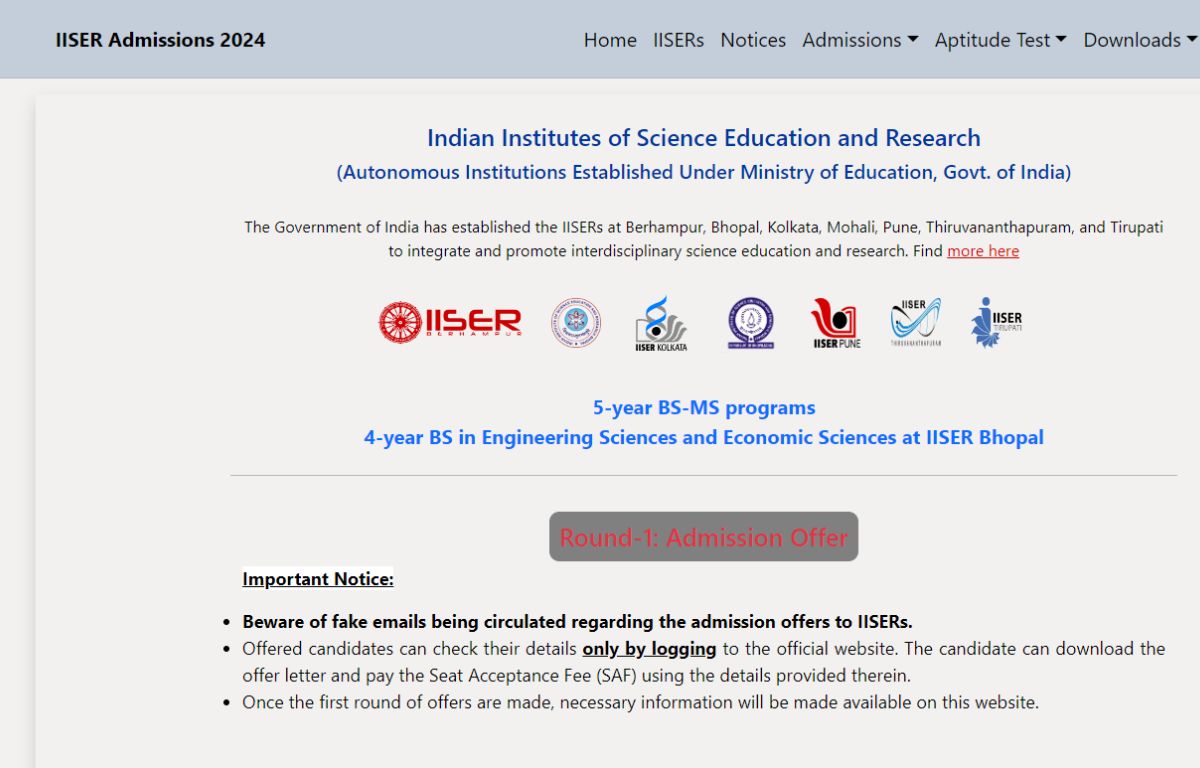Click the Round-1: Admission Offer button
The height and width of the screenshot is (768, 1200).
tap(703, 537)
